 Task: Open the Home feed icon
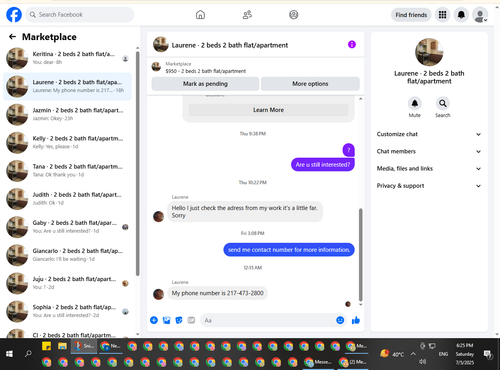(x=200, y=15)
